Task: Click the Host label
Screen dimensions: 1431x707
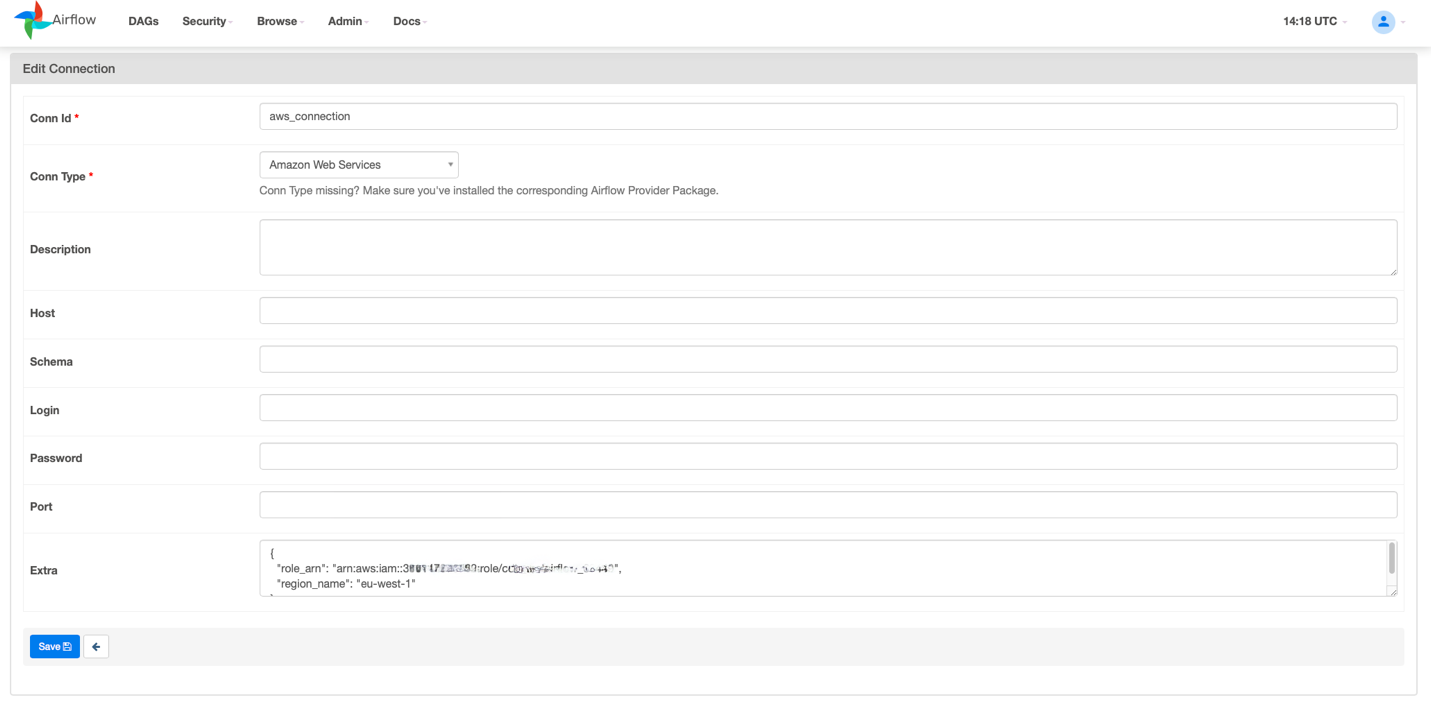Action: pos(42,313)
